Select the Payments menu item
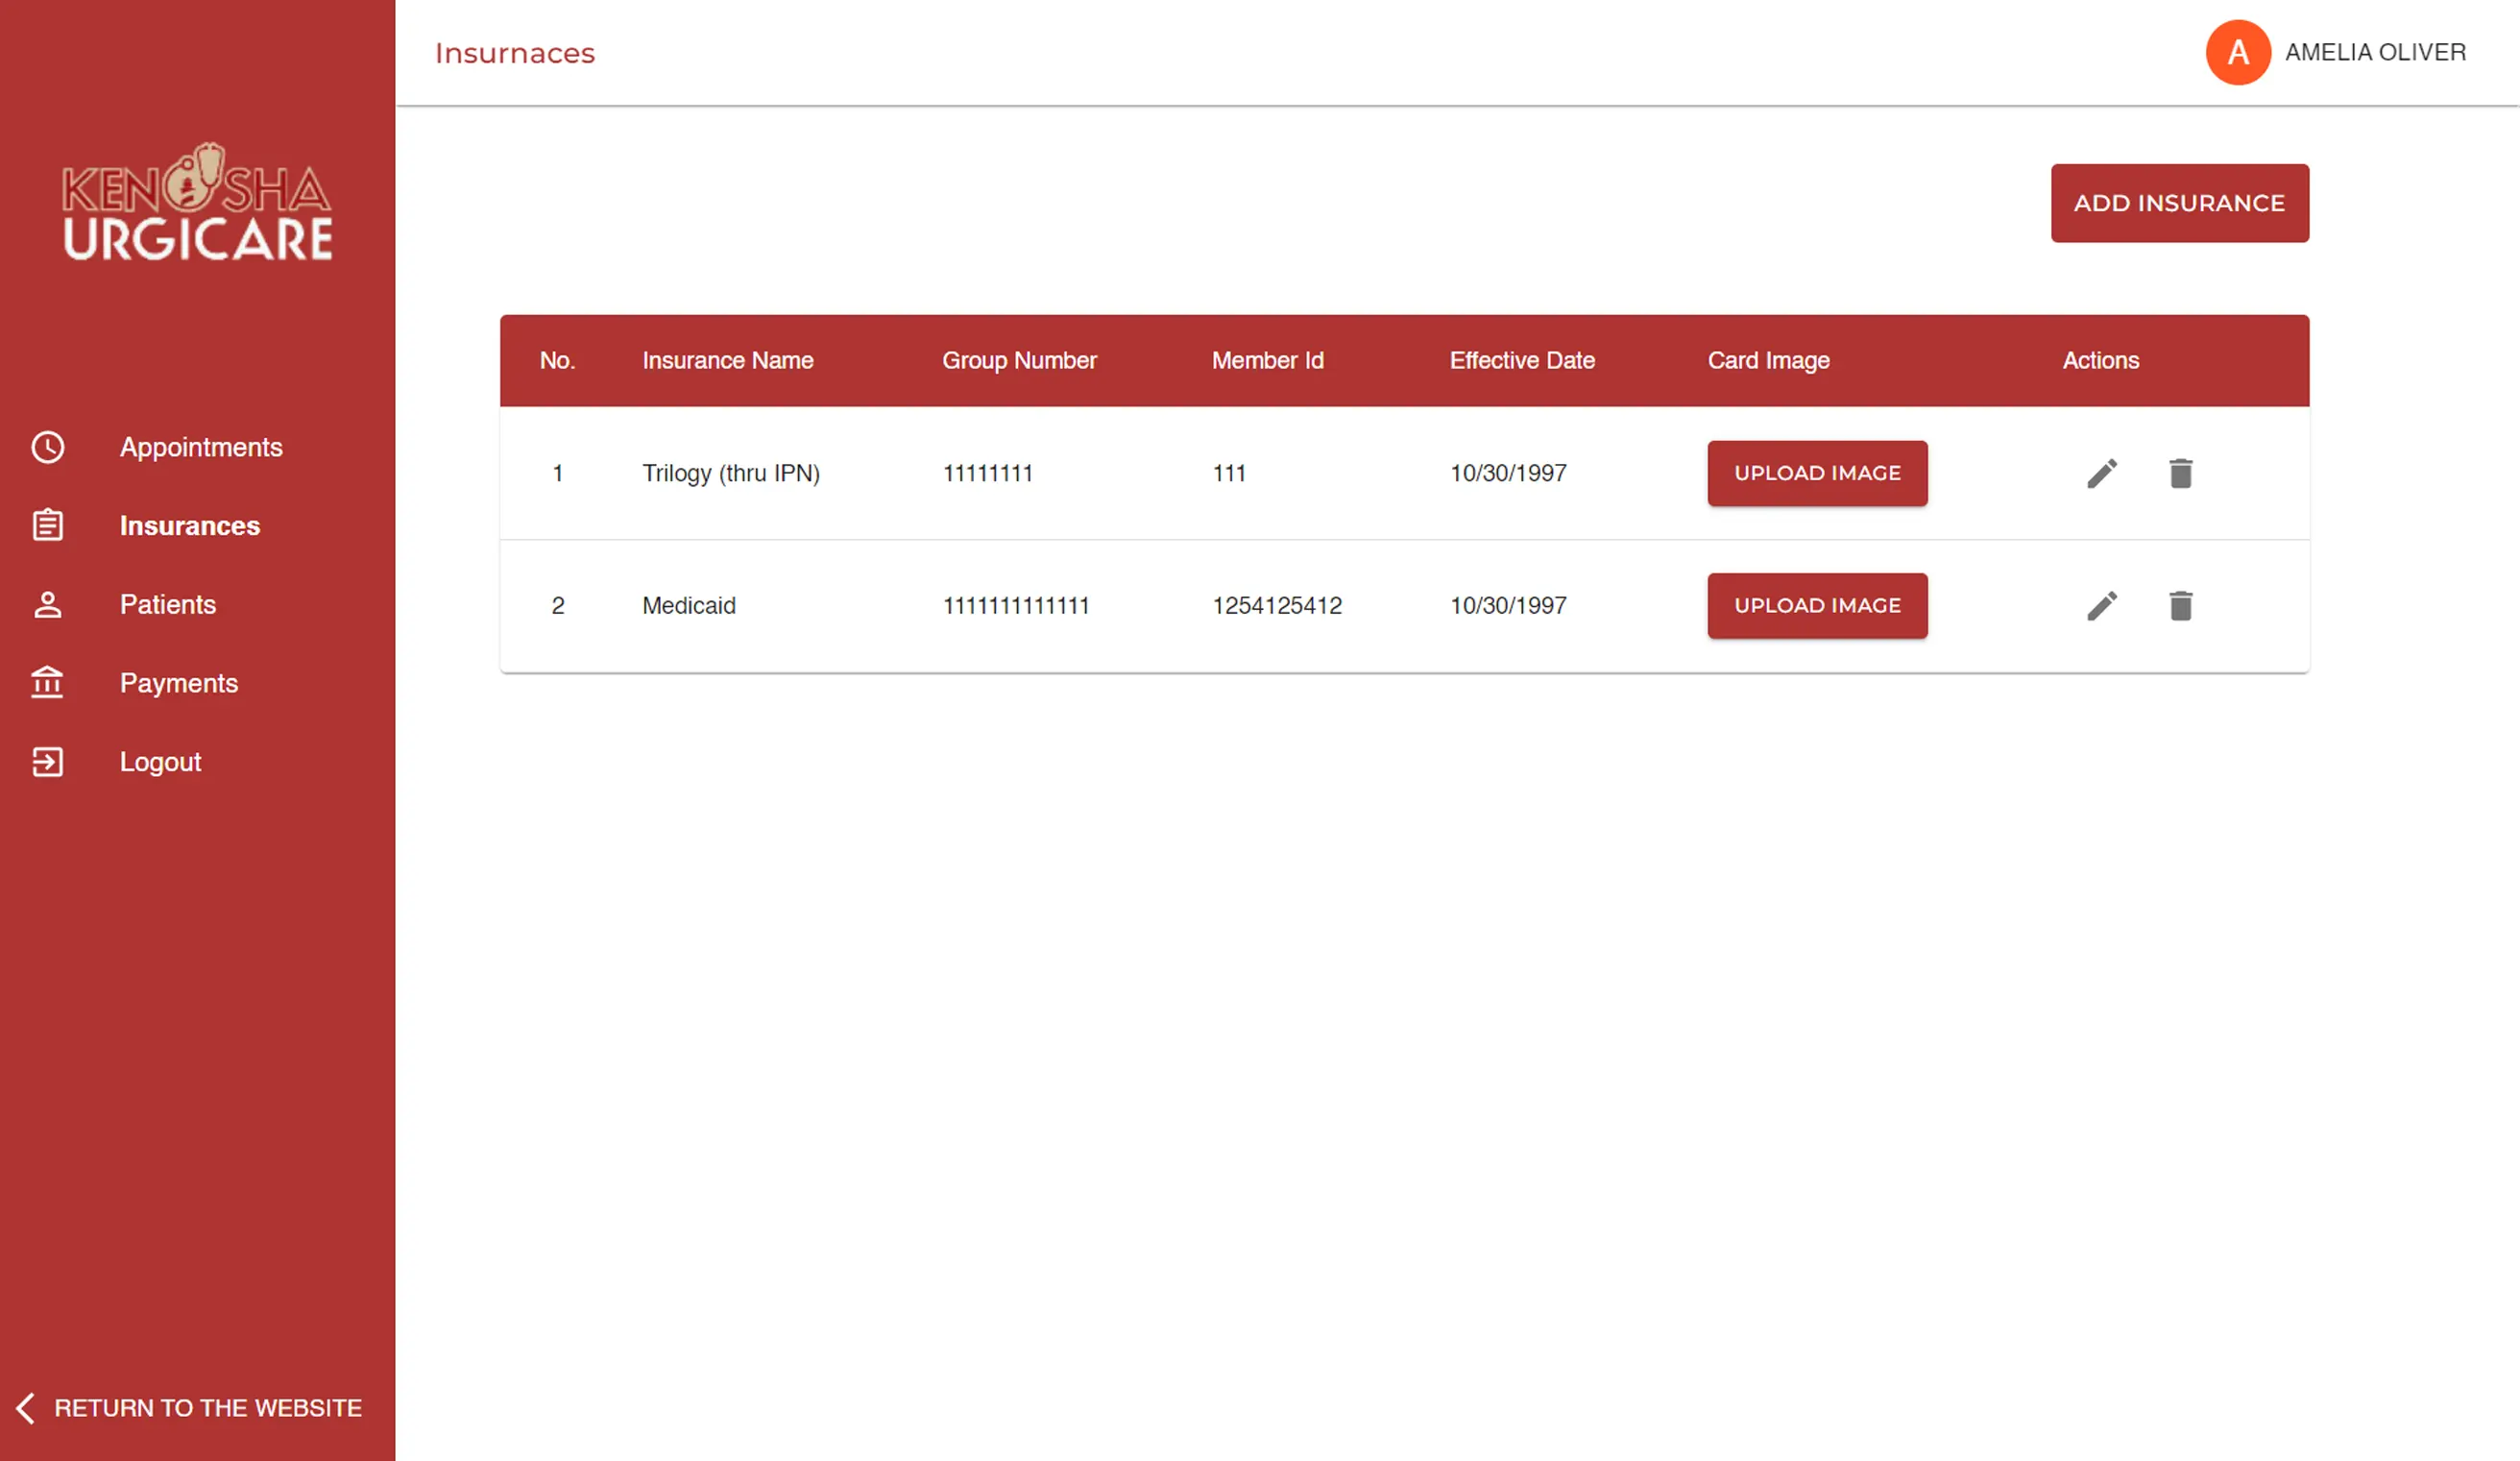 pos(179,682)
